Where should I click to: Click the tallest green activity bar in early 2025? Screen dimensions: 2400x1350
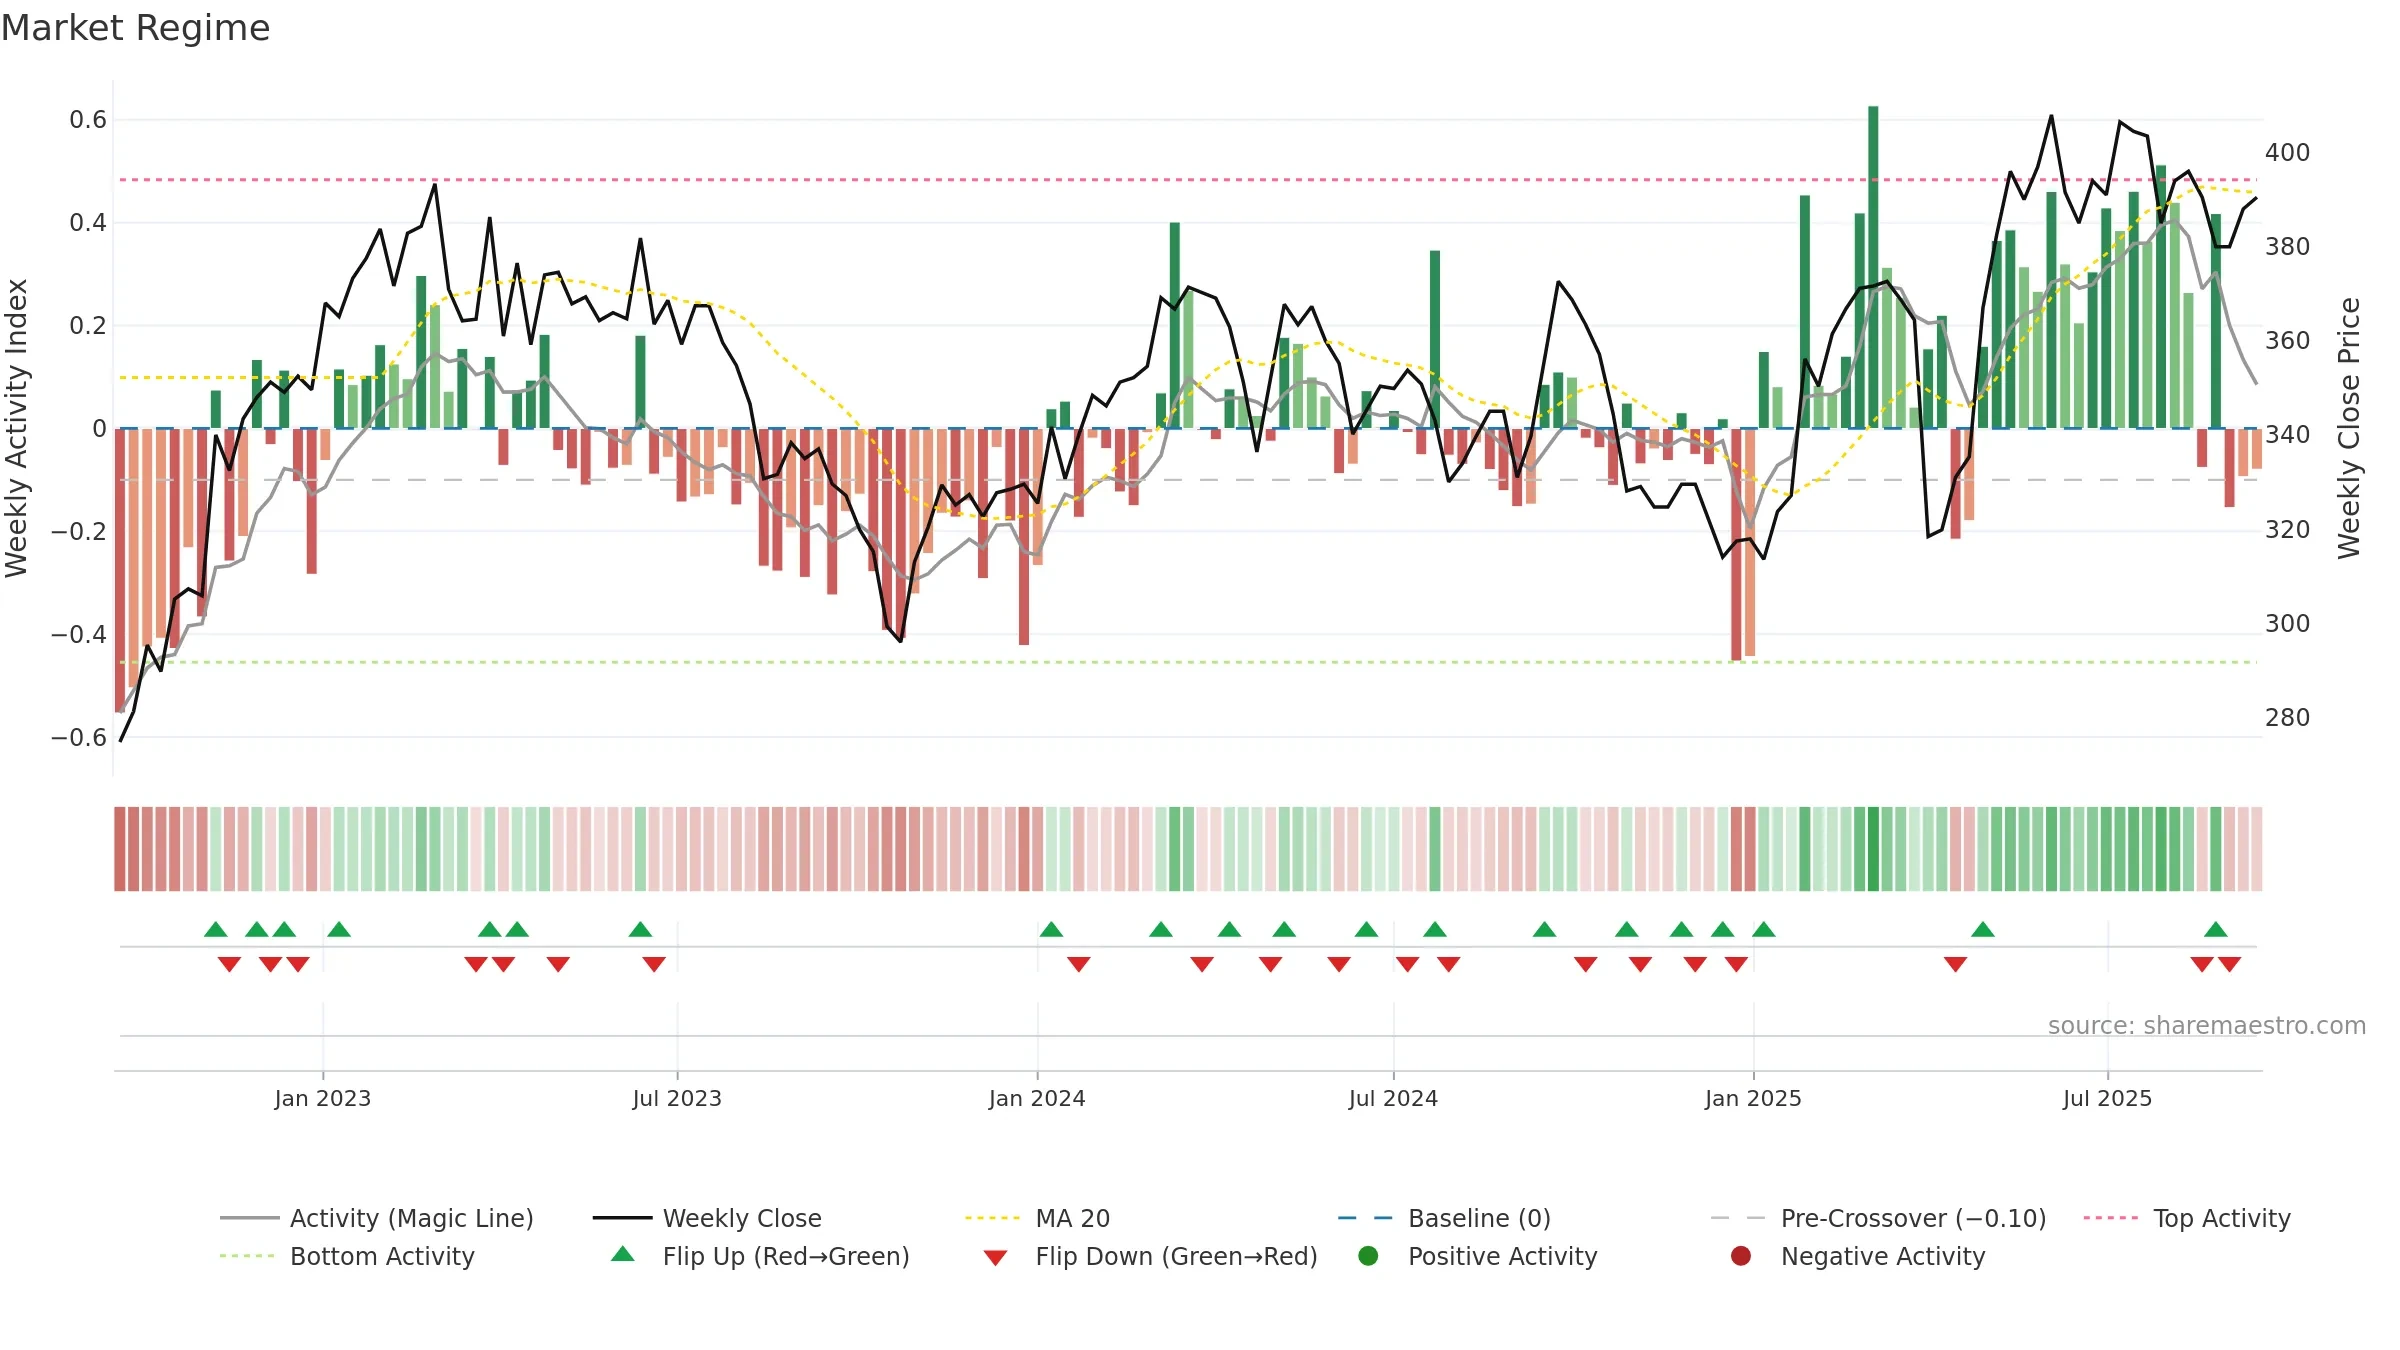point(1873,267)
